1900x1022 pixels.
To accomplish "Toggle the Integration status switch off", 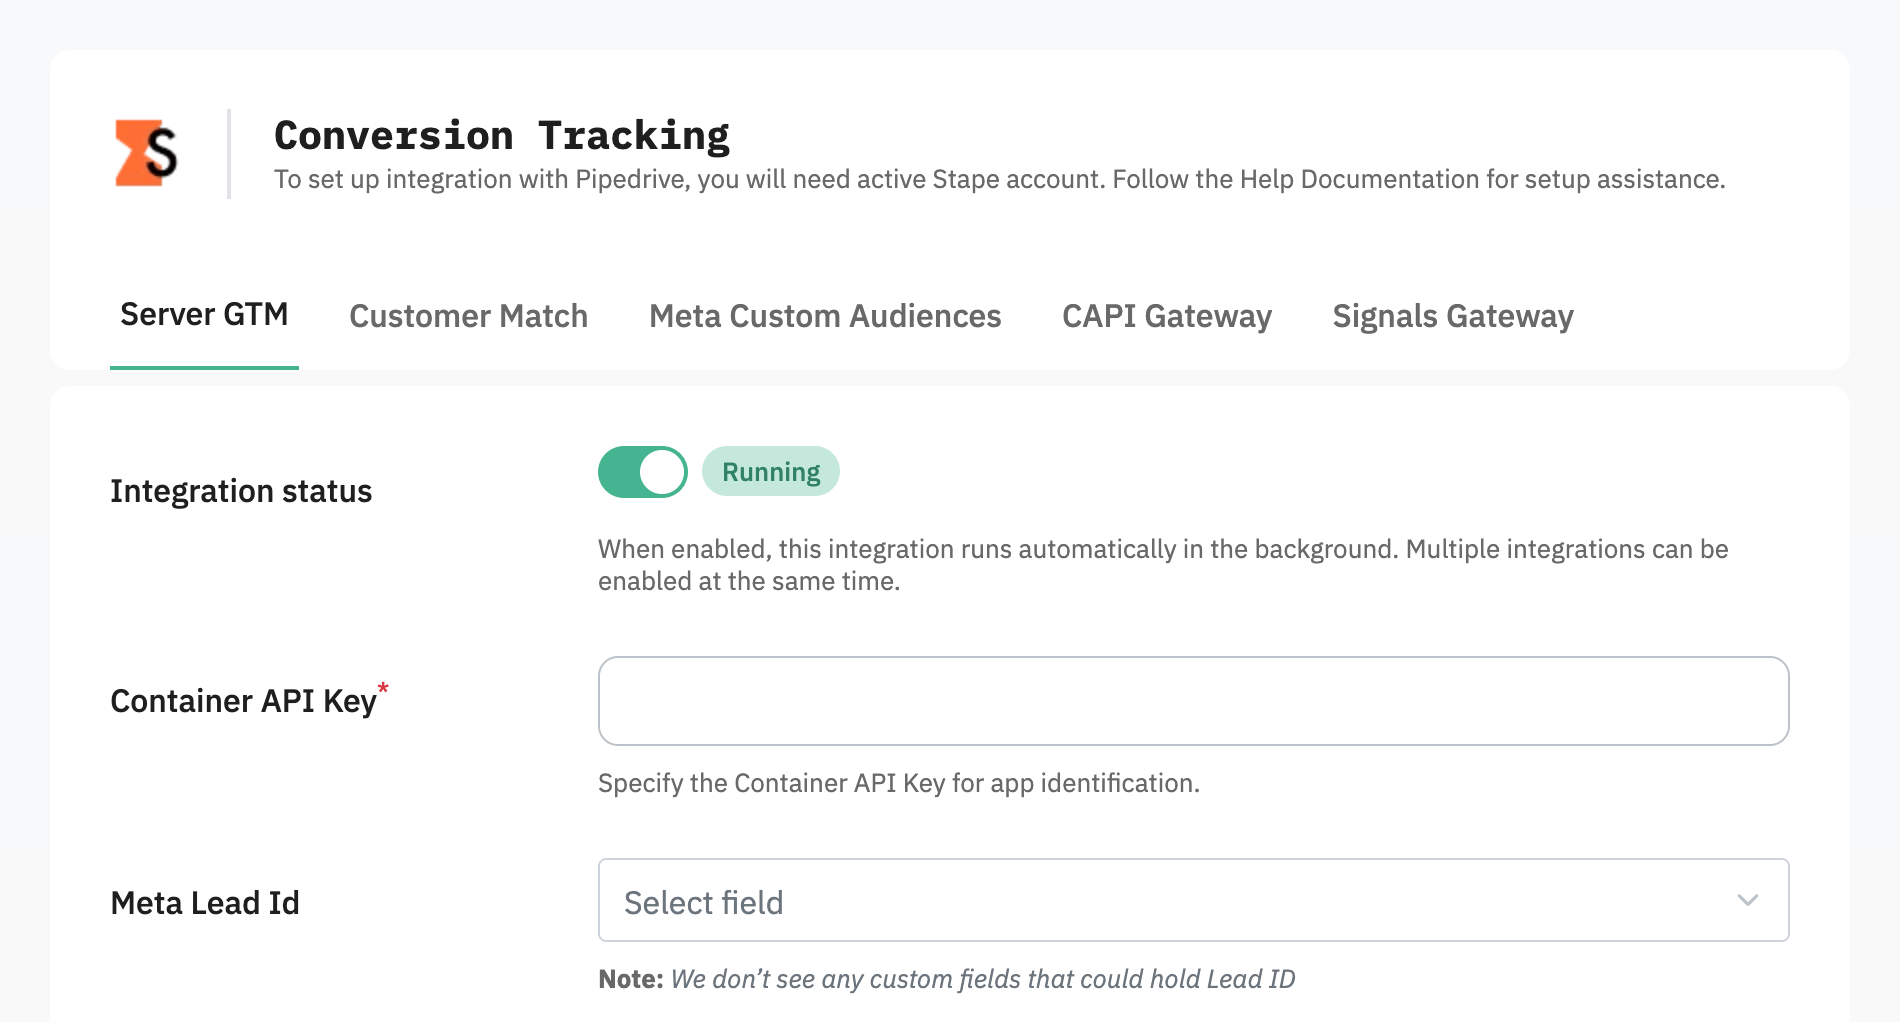I will coord(643,472).
